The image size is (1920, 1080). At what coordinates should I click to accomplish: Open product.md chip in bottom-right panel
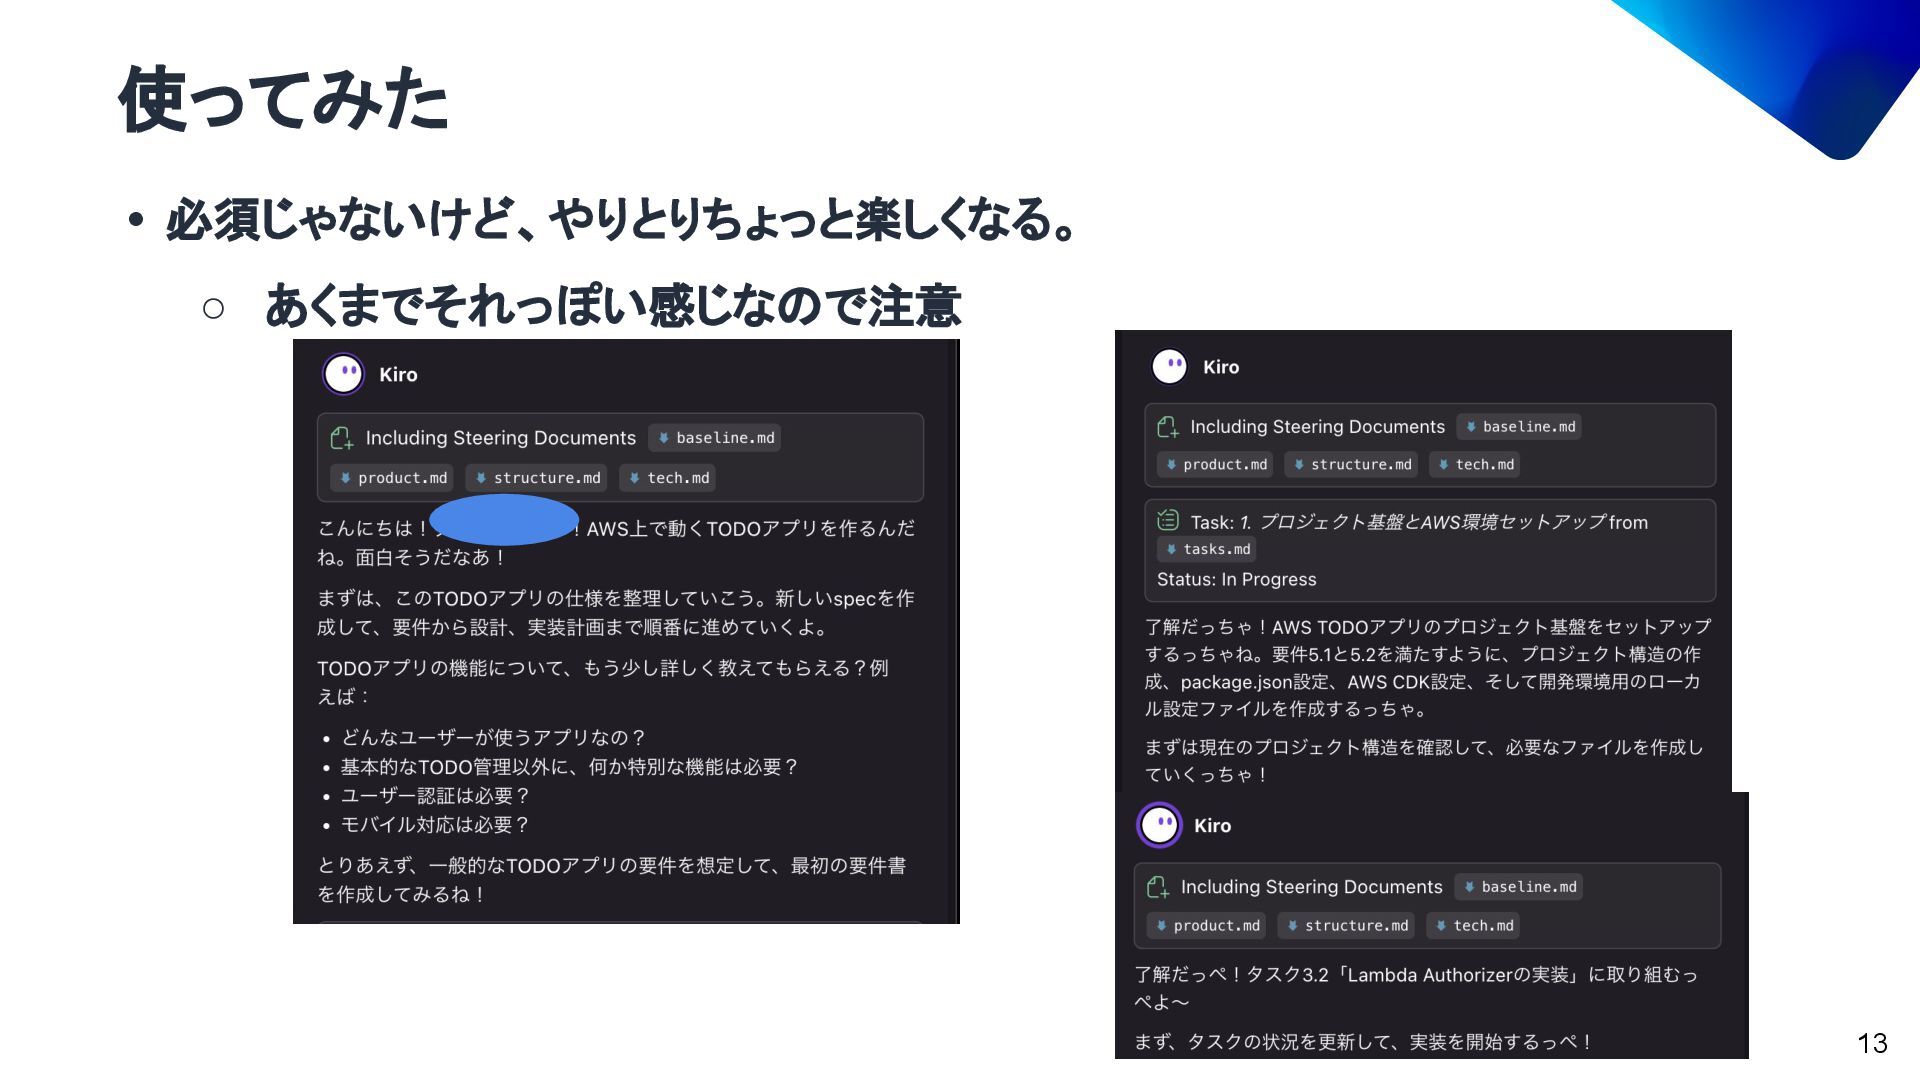[1207, 926]
